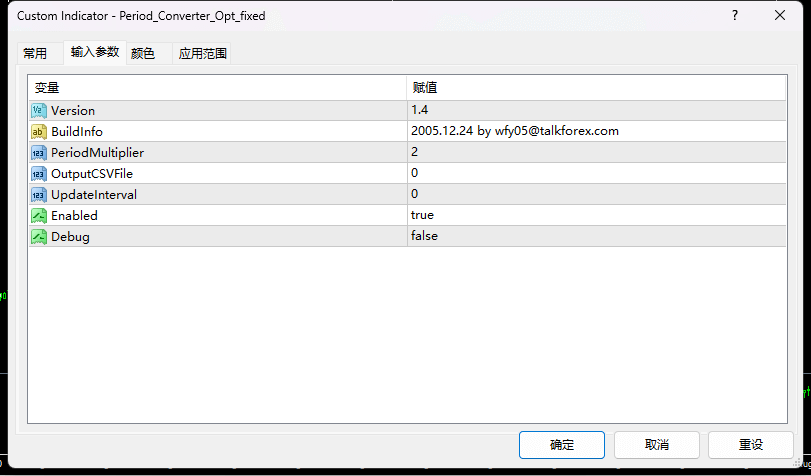Viewport: 811px width, 476px height.
Task: Select the 输入参数 tab
Action: (95, 52)
